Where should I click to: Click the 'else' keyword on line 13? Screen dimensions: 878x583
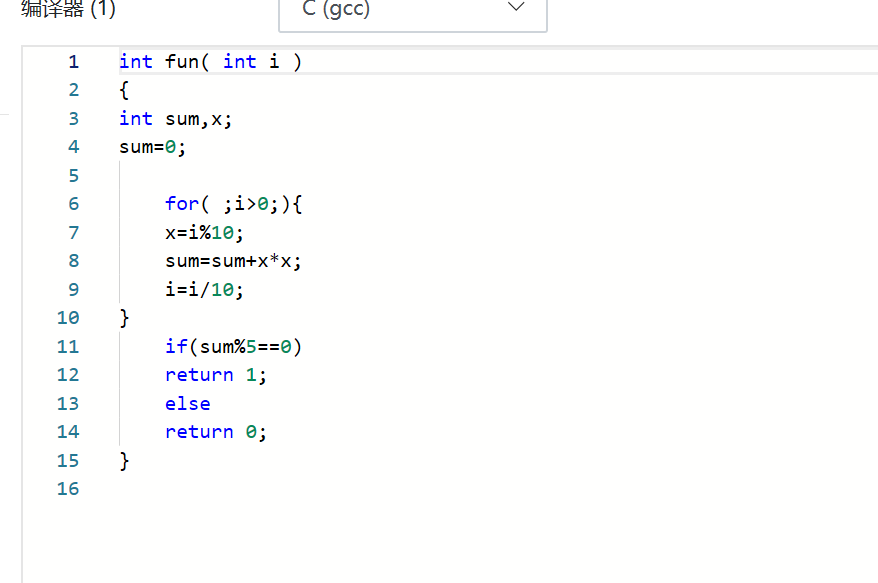click(188, 404)
